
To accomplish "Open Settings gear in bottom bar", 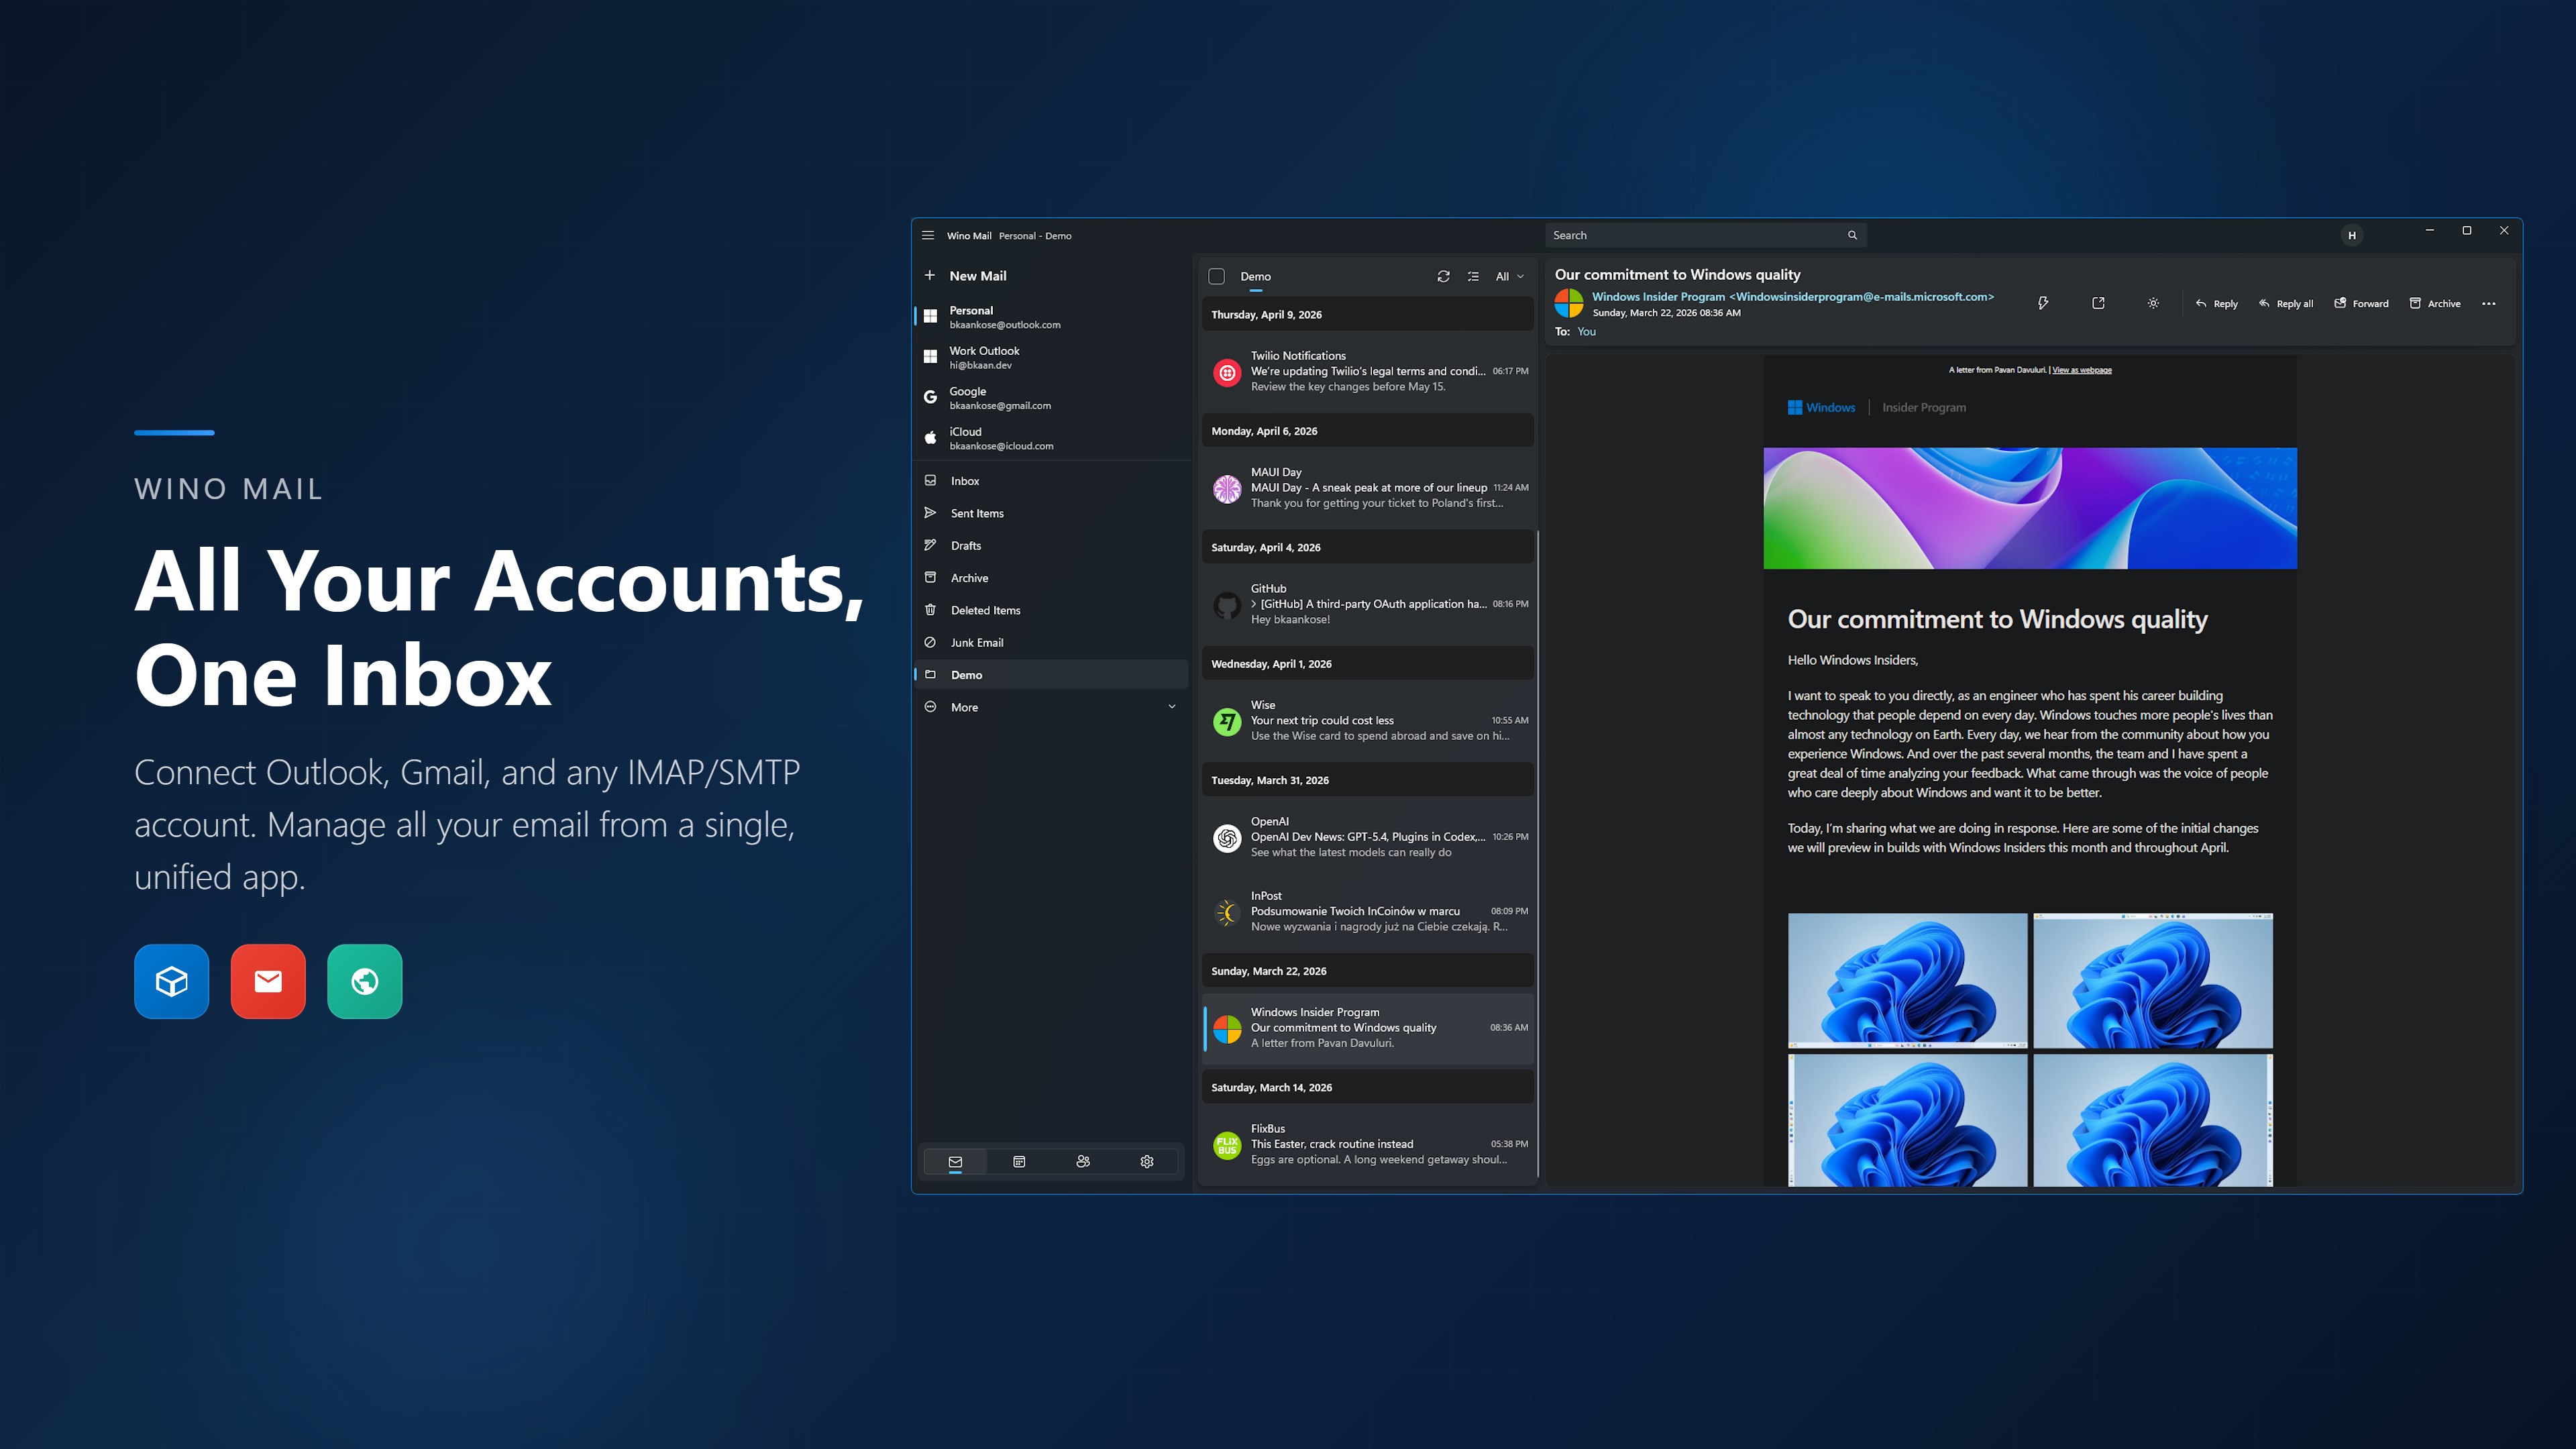I will (1147, 1162).
